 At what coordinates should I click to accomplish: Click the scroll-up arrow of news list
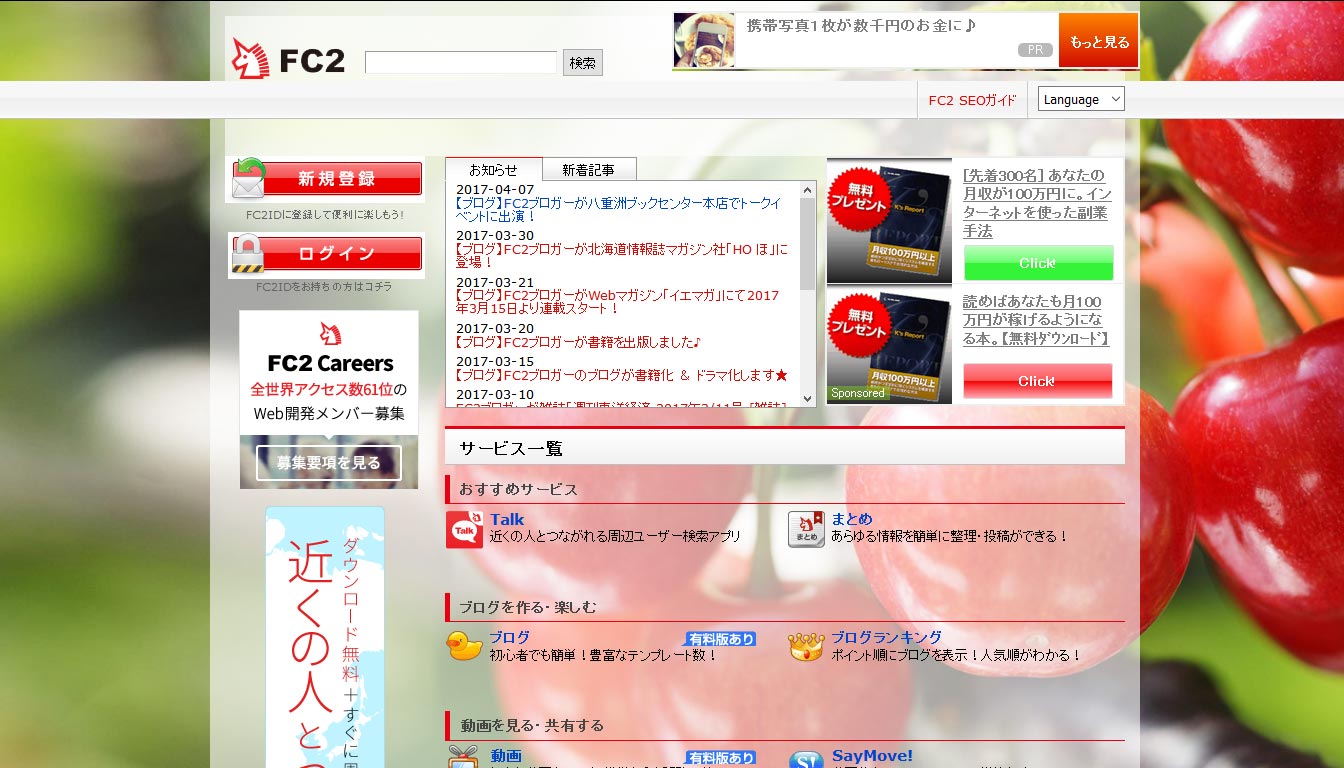pos(808,190)
